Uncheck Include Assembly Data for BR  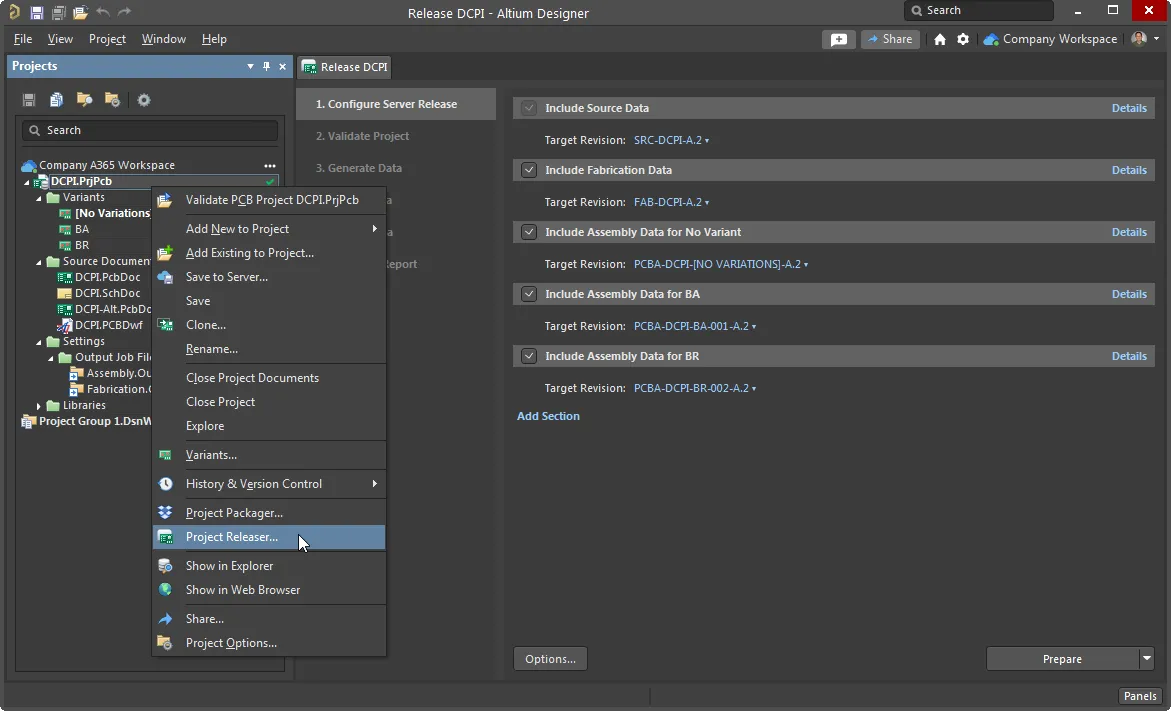(529, 356)
